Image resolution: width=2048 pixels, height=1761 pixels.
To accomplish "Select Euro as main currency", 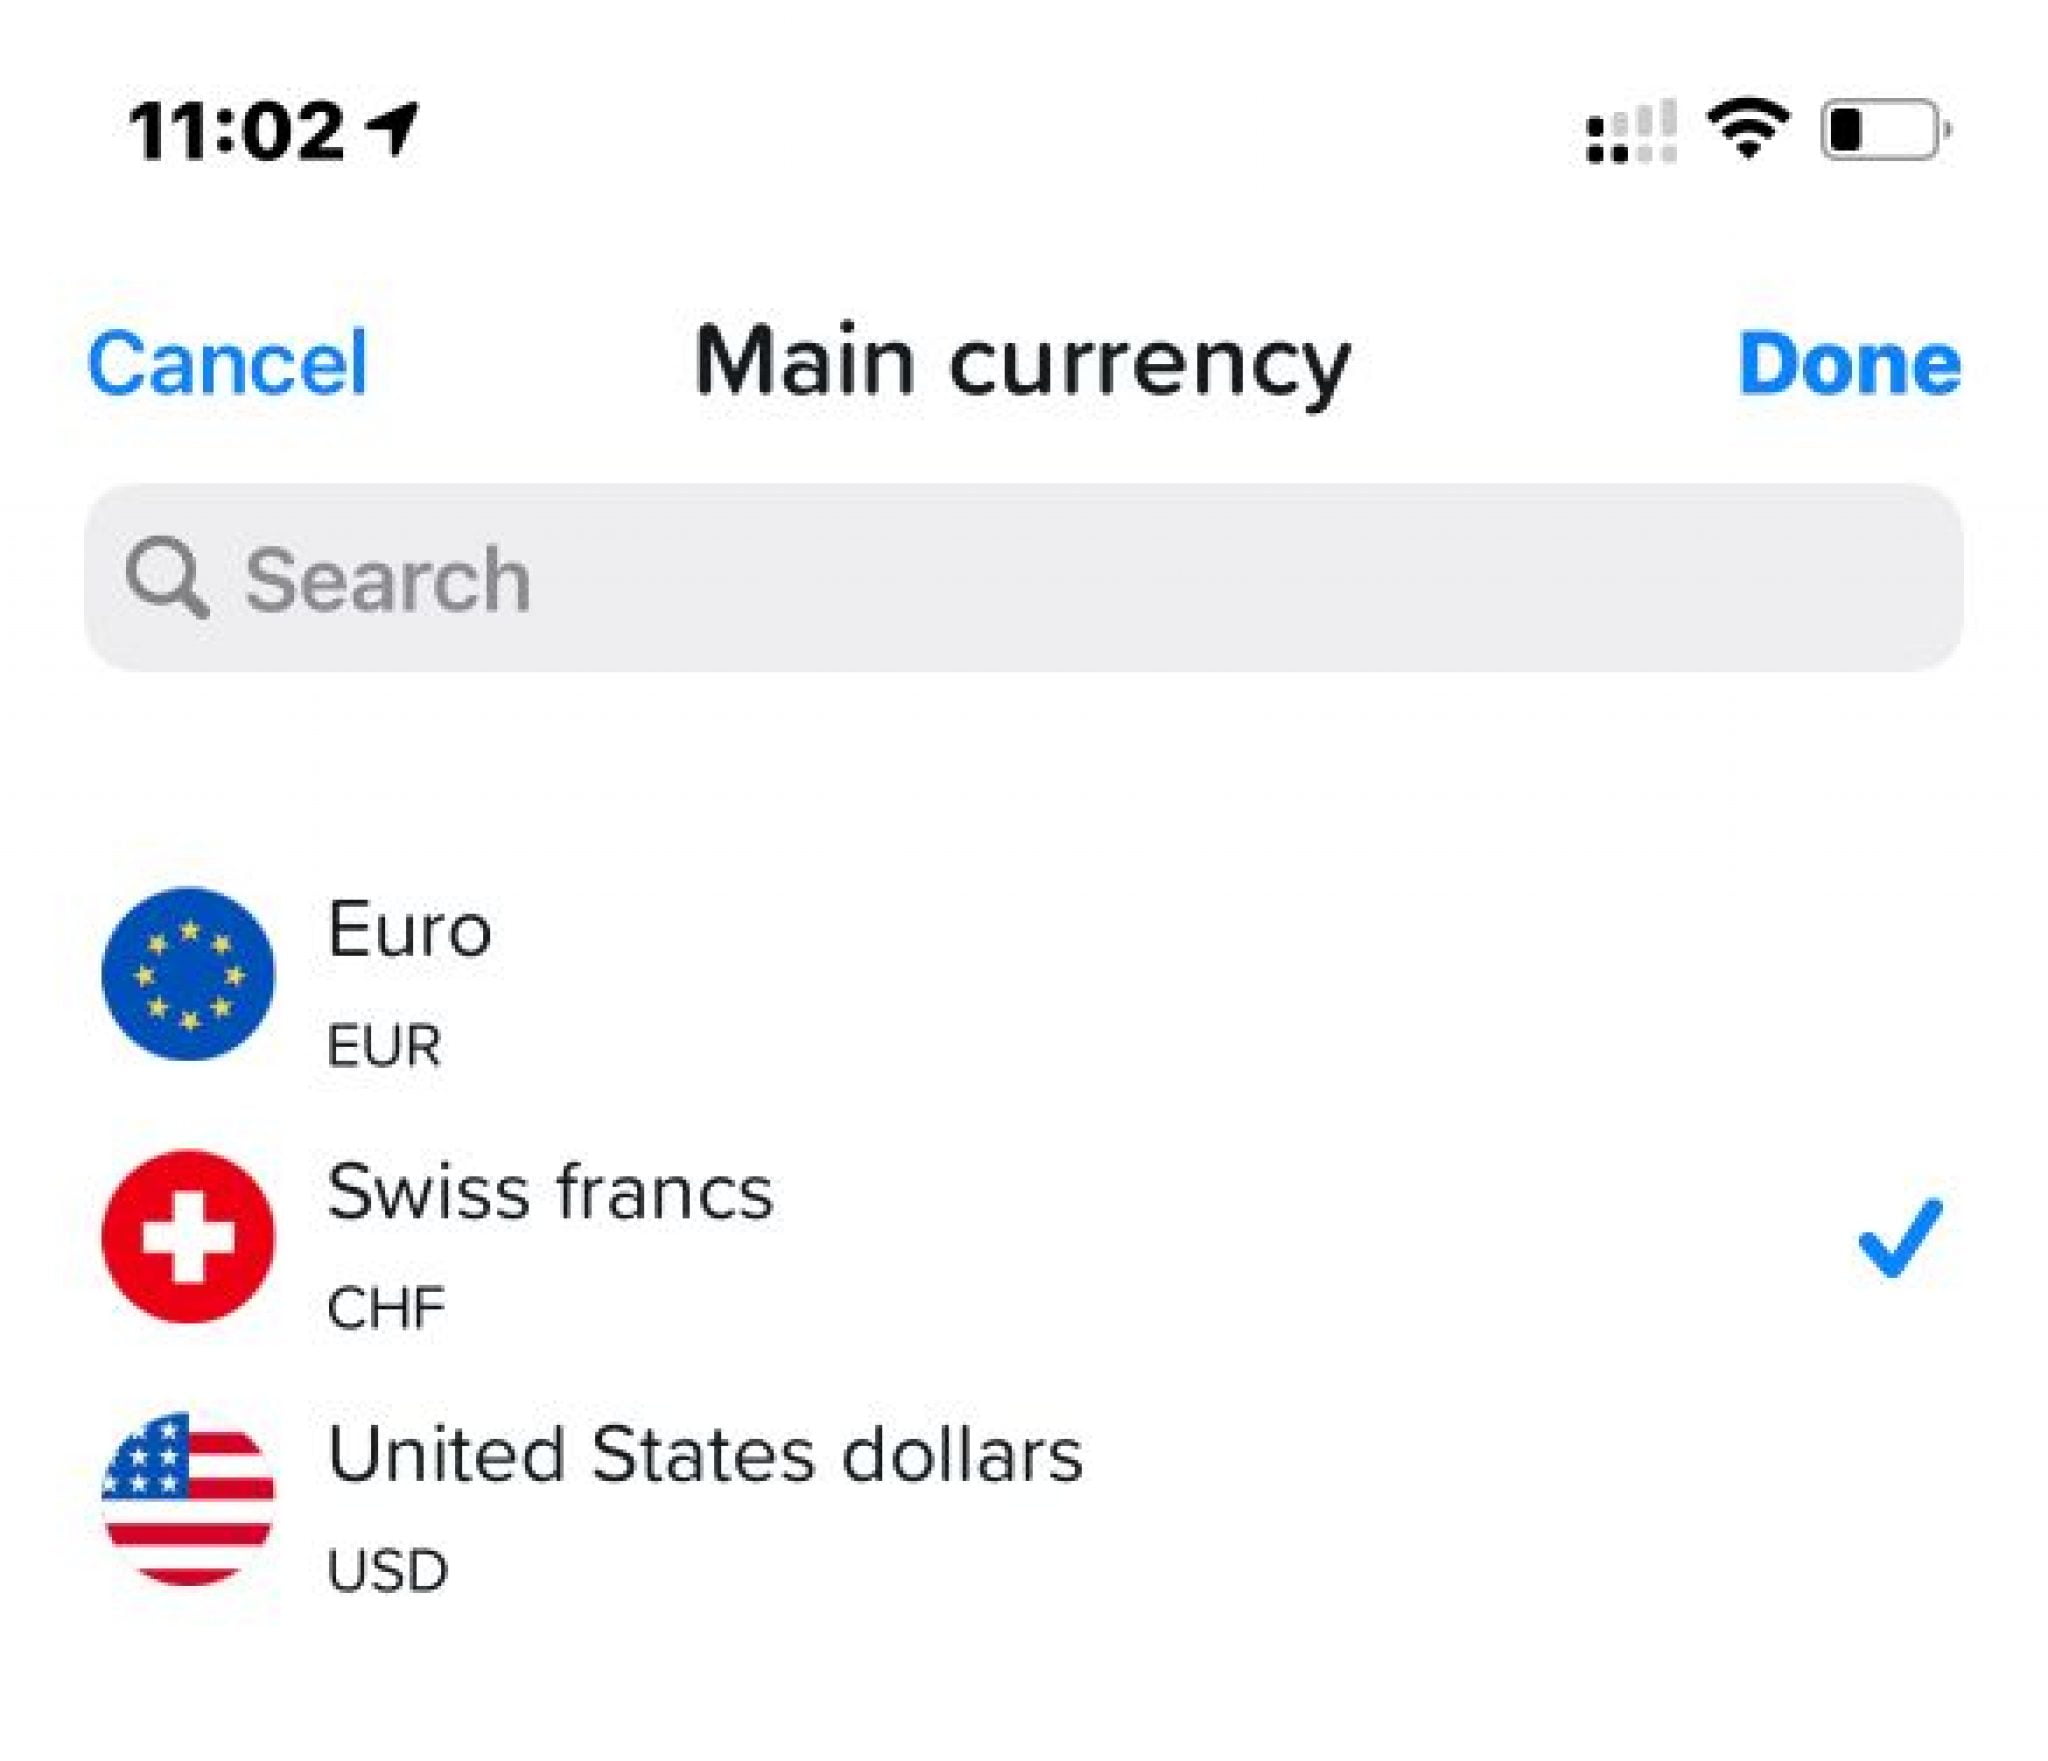I will [x=410, y=930].
